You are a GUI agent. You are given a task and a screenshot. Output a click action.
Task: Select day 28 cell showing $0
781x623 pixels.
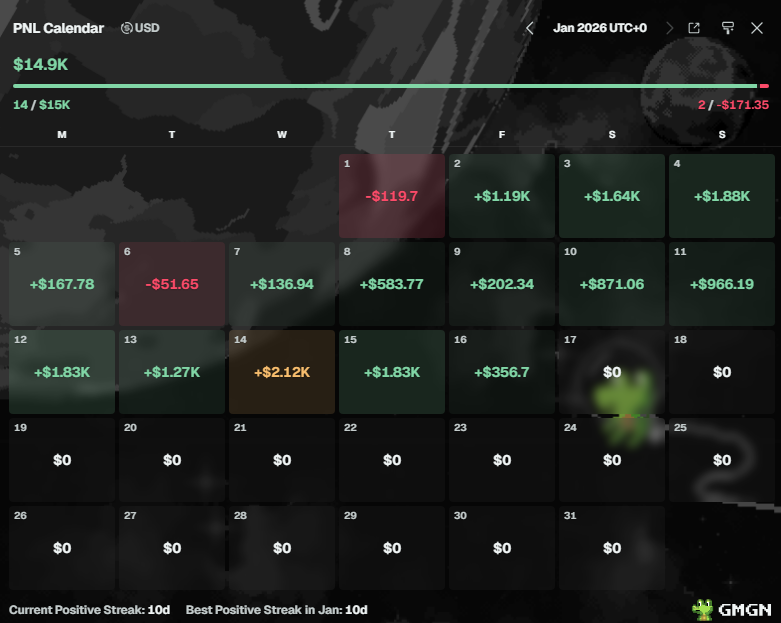click(x=282, y=548)
